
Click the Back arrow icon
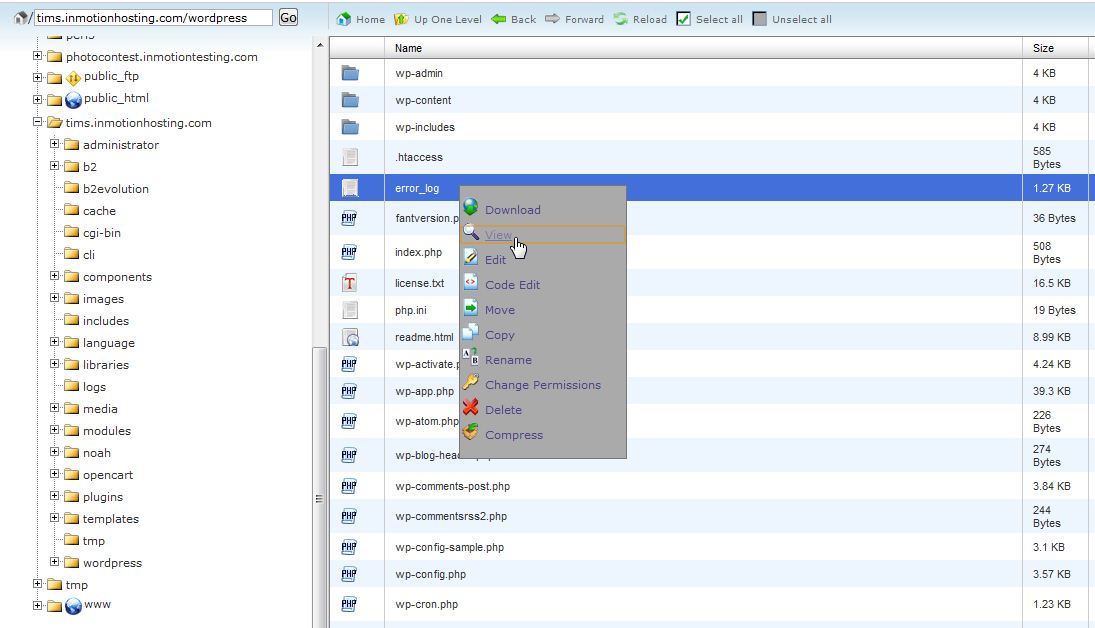(499, 19)
